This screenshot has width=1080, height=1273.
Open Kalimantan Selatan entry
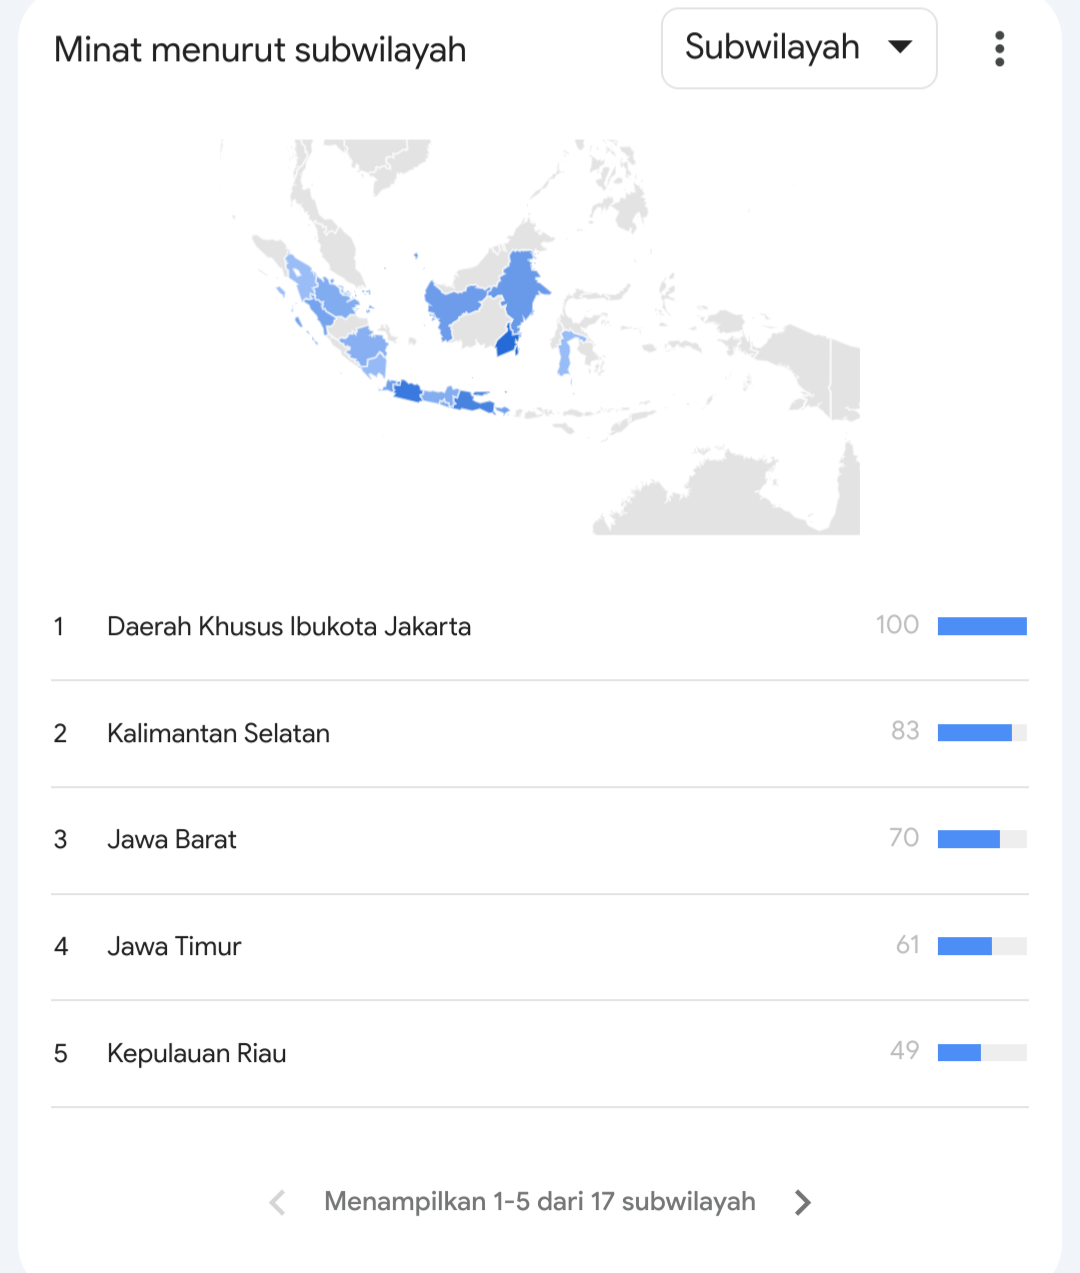pos(540,734)
